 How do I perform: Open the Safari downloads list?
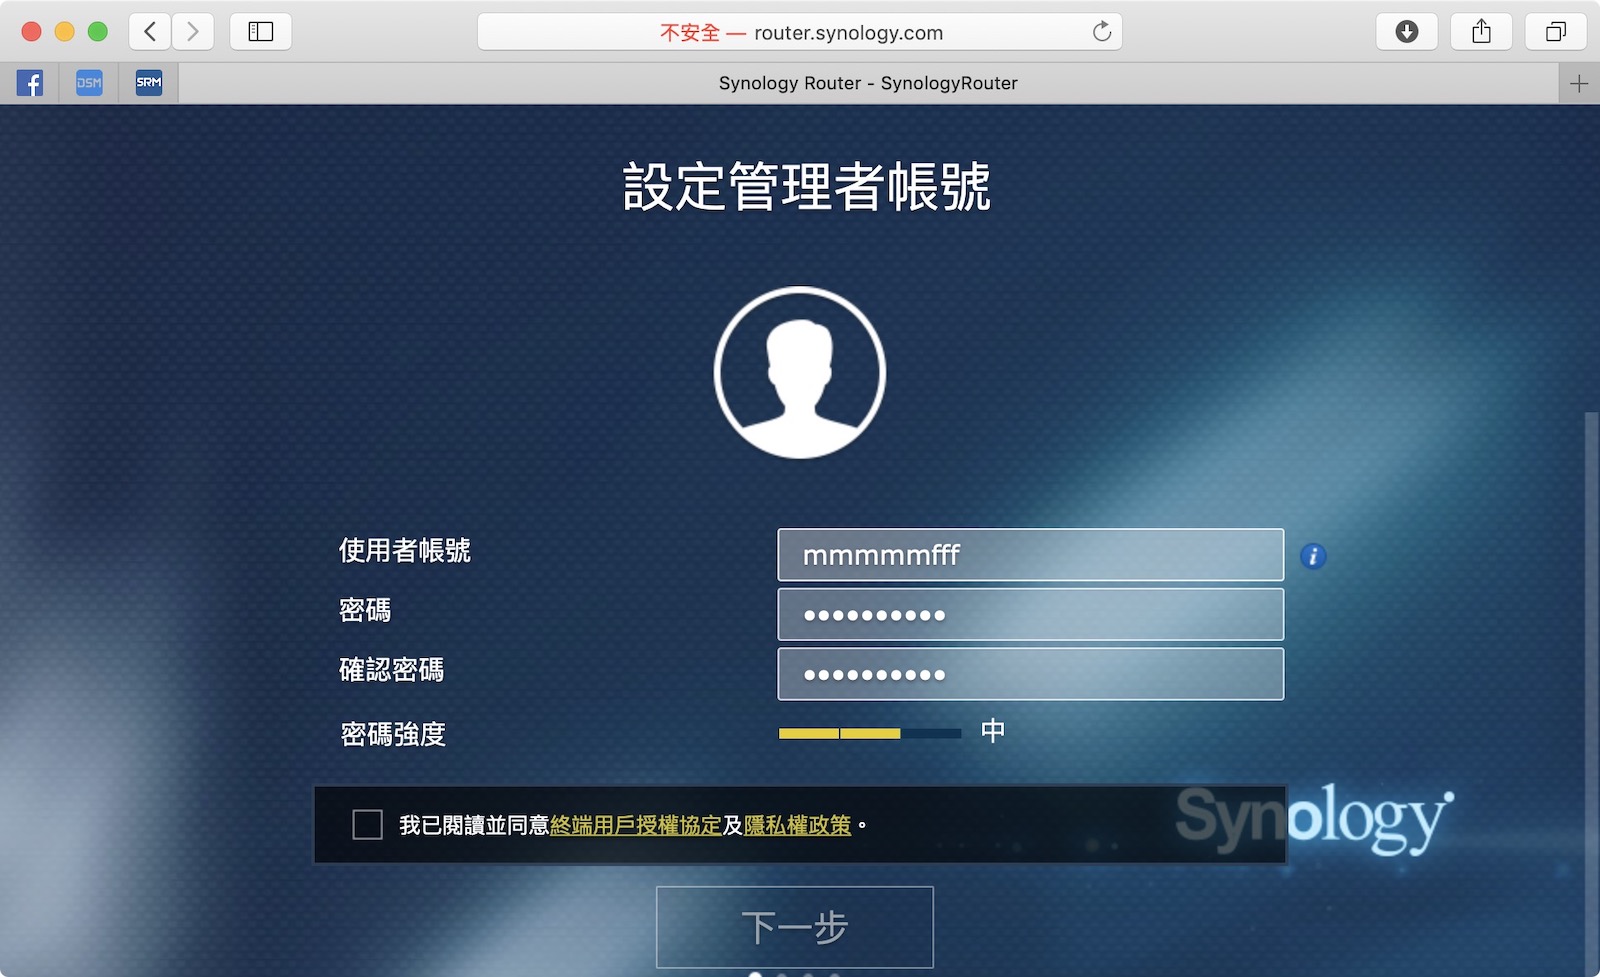[x=1406, y=32]
